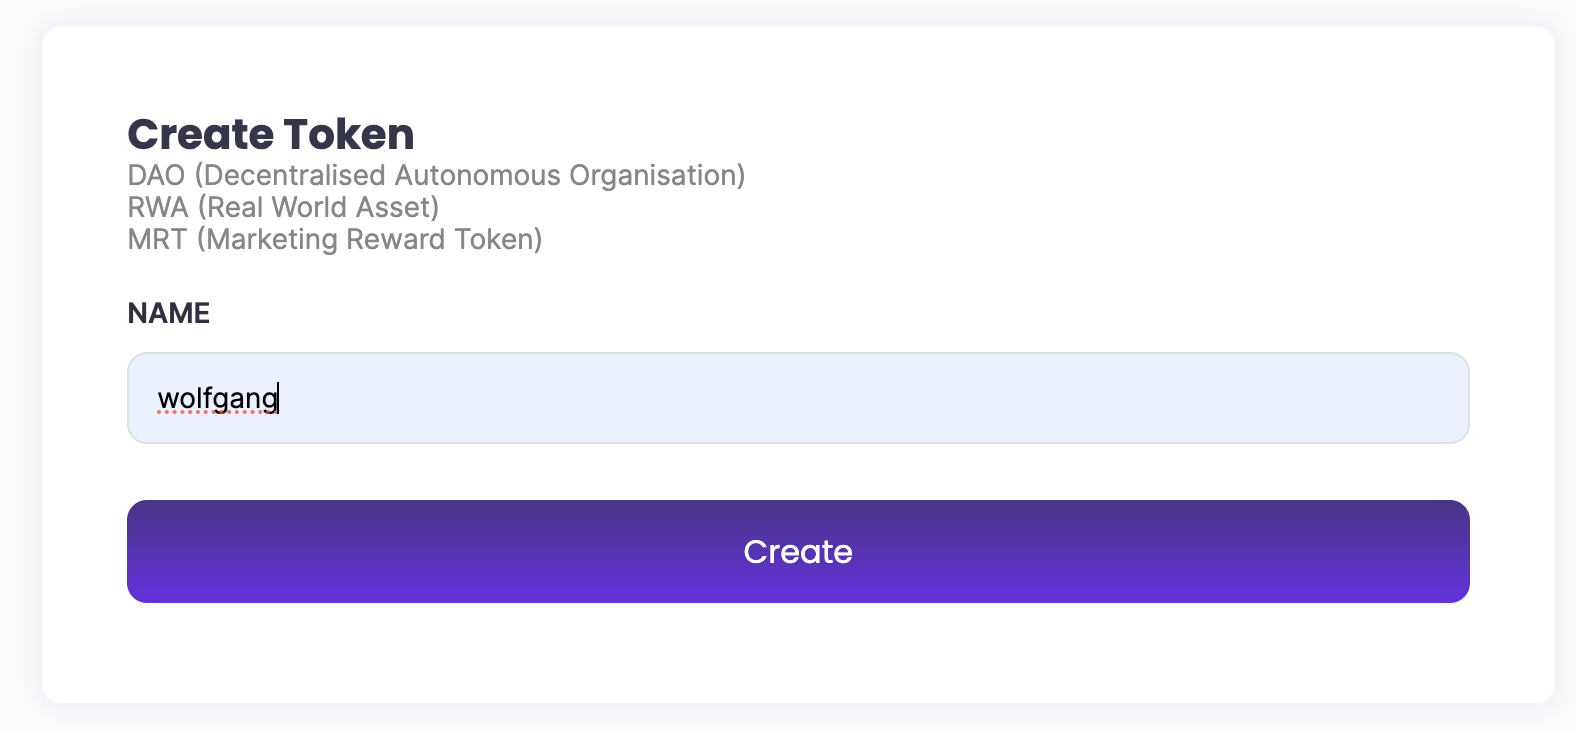Click the opening parenthesis before "Marketing"

tap(201, 239)
